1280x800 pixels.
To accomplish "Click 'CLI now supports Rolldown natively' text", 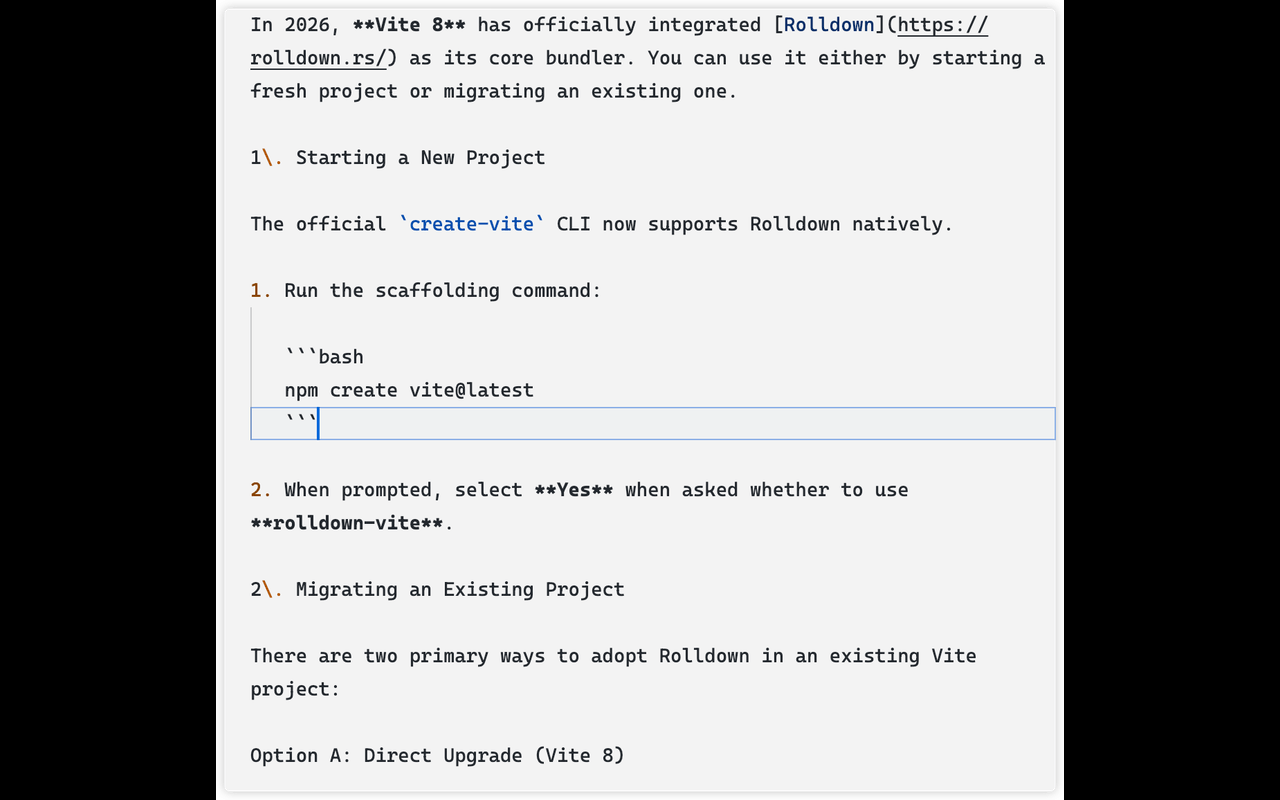I will 755,224.
